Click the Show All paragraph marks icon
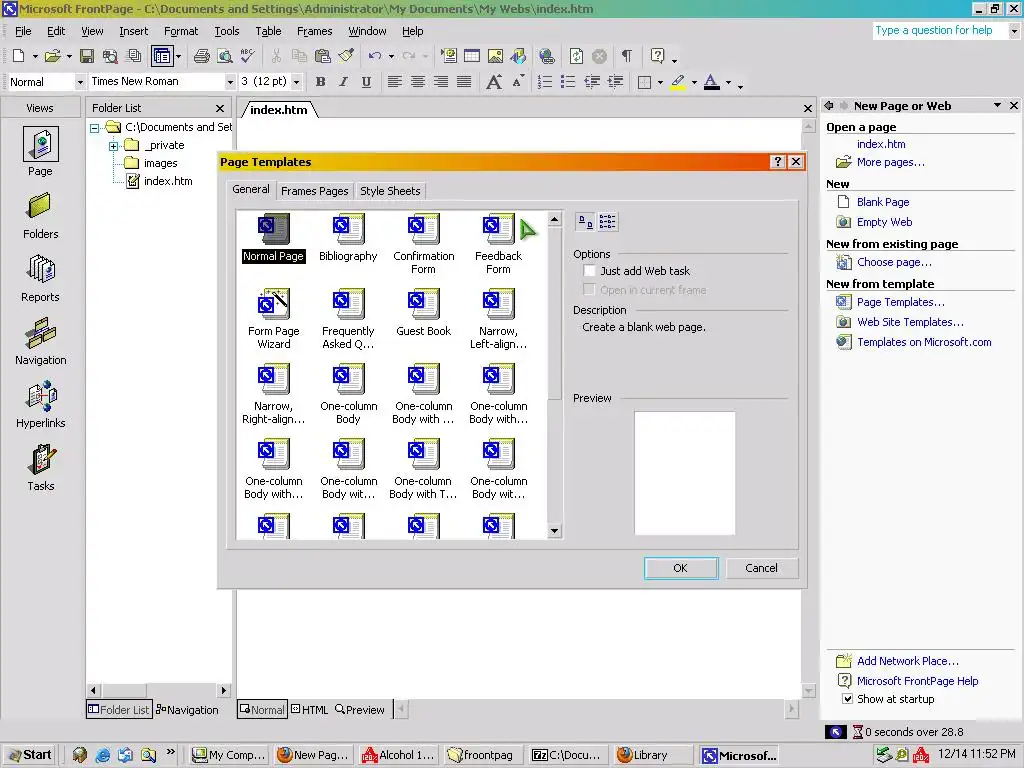1024x768 pixels. tap(627, 56)
